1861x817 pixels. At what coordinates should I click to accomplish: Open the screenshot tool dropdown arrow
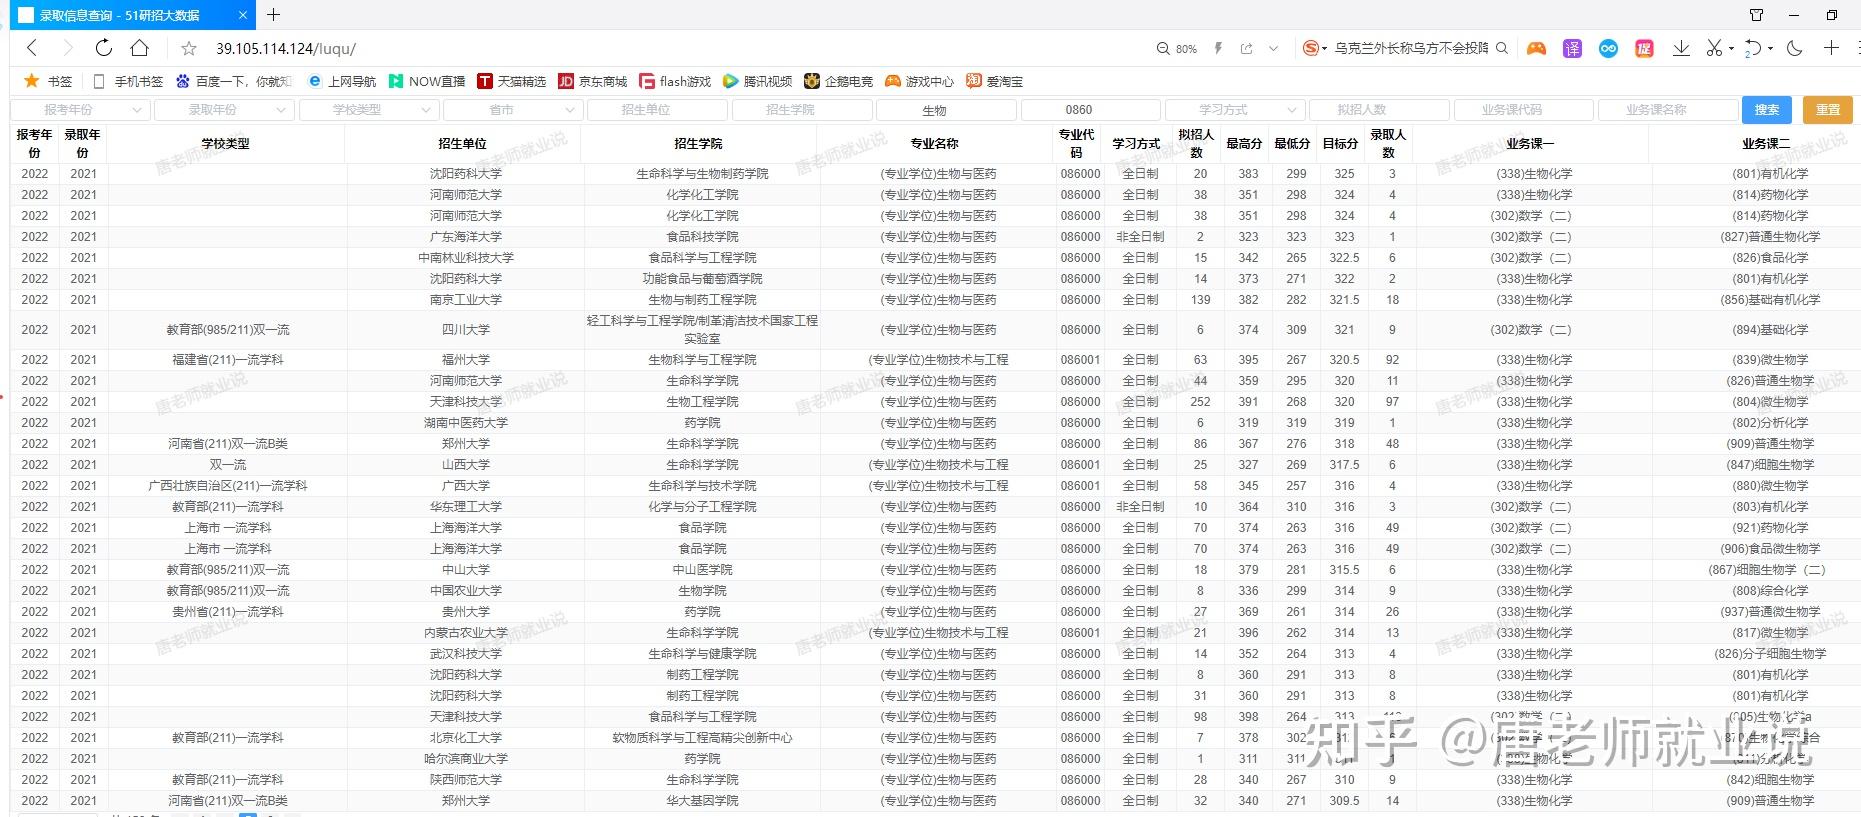click(x=1731, y=48)
